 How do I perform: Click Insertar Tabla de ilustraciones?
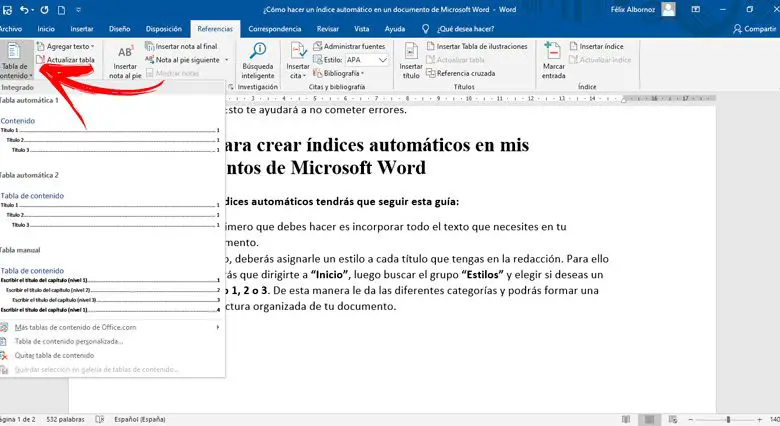click(477, 46)
